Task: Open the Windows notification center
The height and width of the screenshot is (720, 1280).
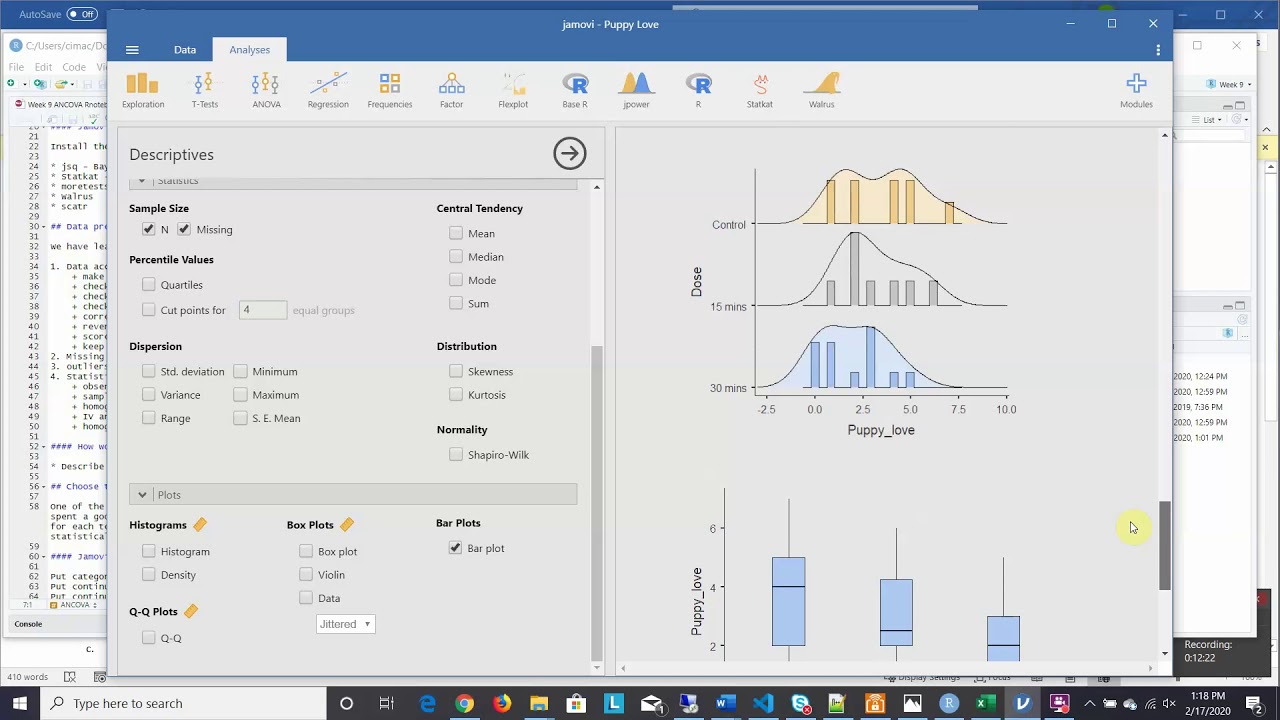Action: click(1254, 703)
